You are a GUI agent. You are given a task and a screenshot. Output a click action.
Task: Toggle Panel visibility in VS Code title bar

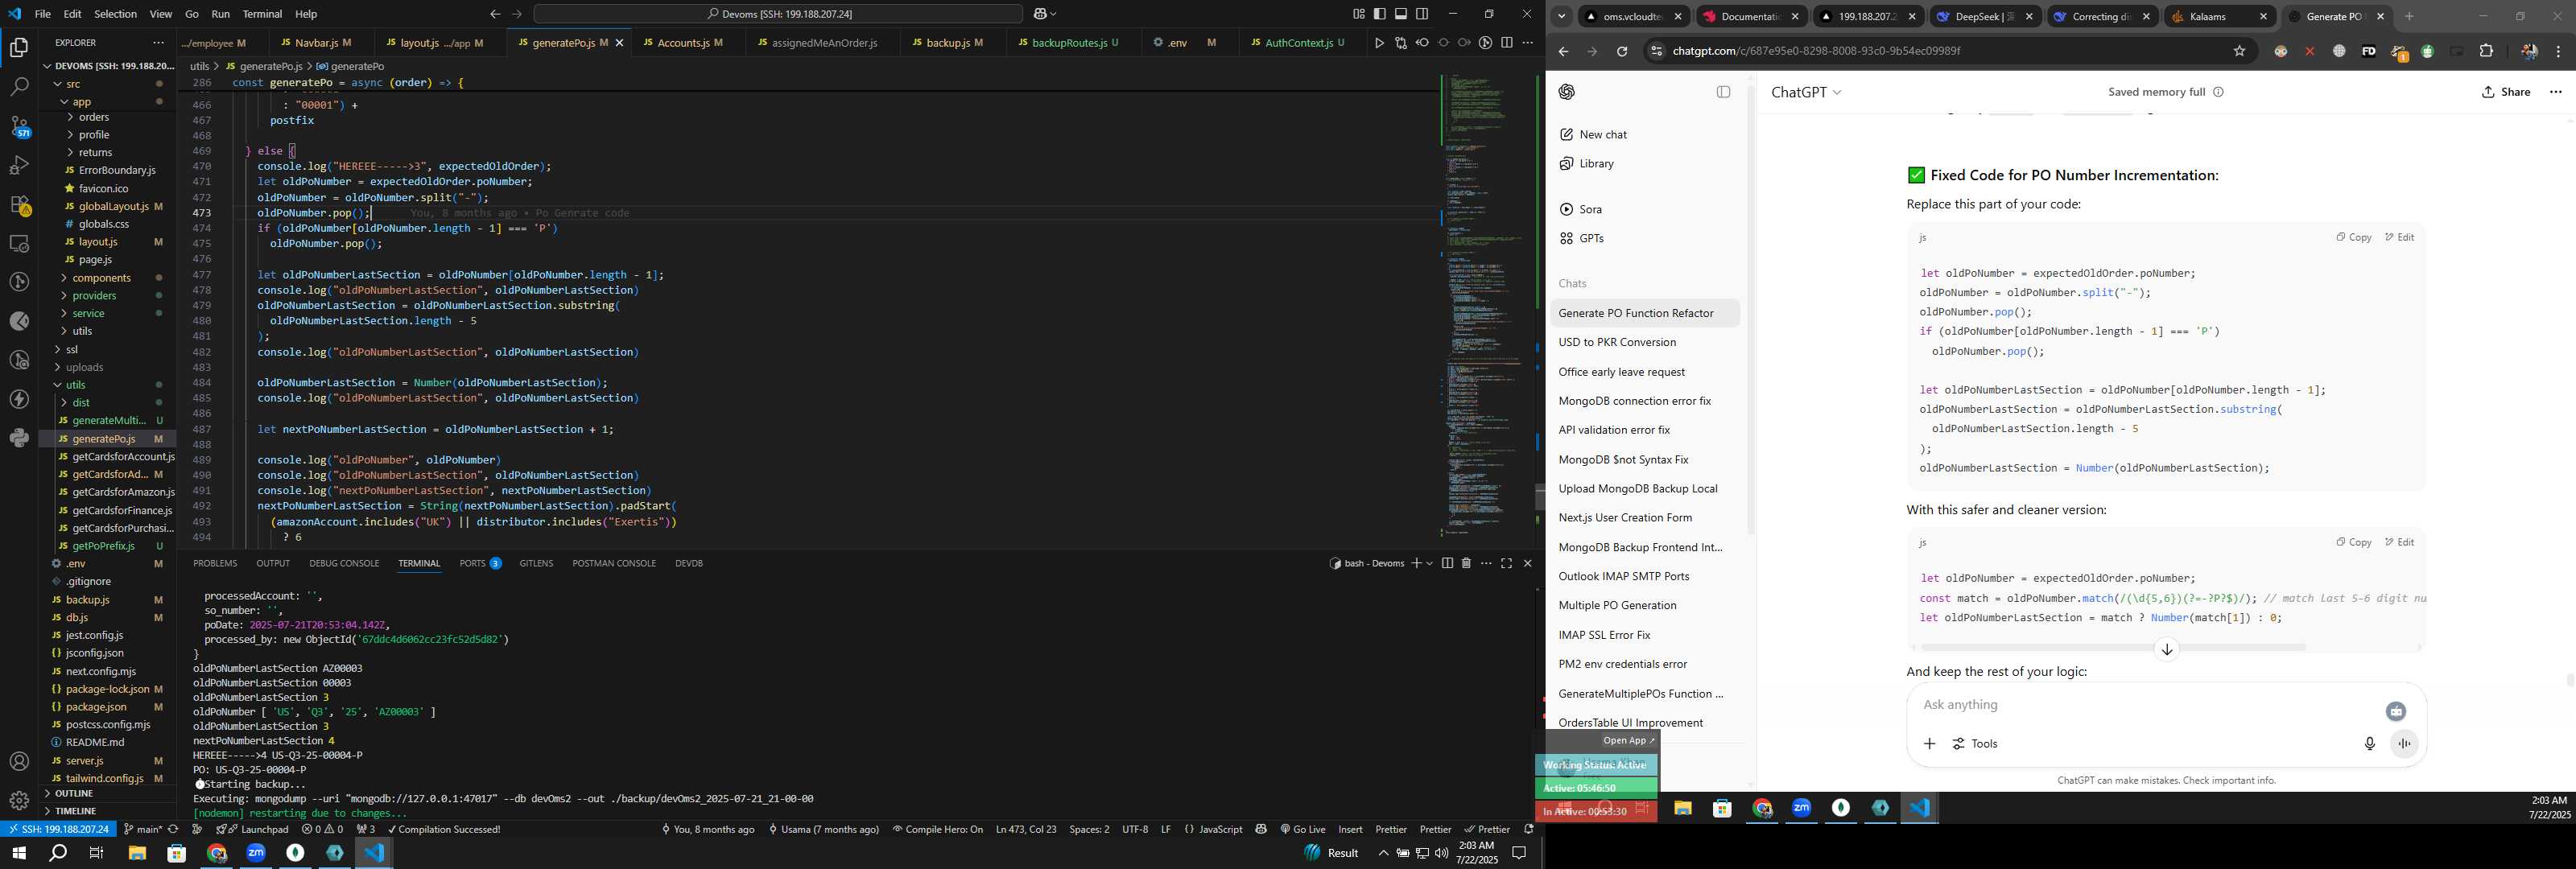[1401, 14]
